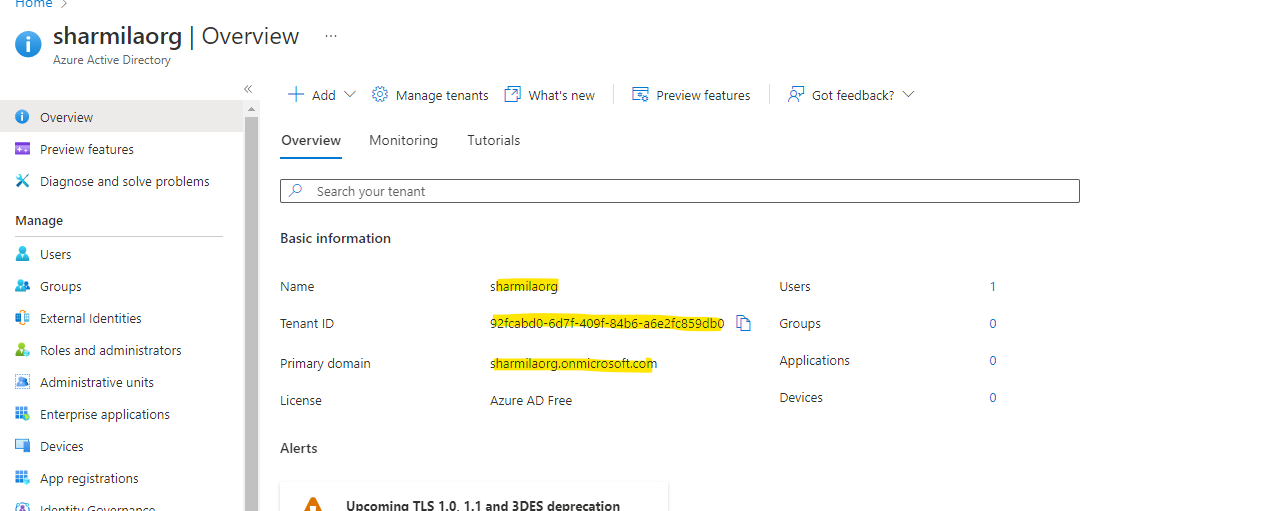Open the Upcoming TLS deprecation alert title
The height and width of the screenshot is (511, 1263).
point(483,505)
